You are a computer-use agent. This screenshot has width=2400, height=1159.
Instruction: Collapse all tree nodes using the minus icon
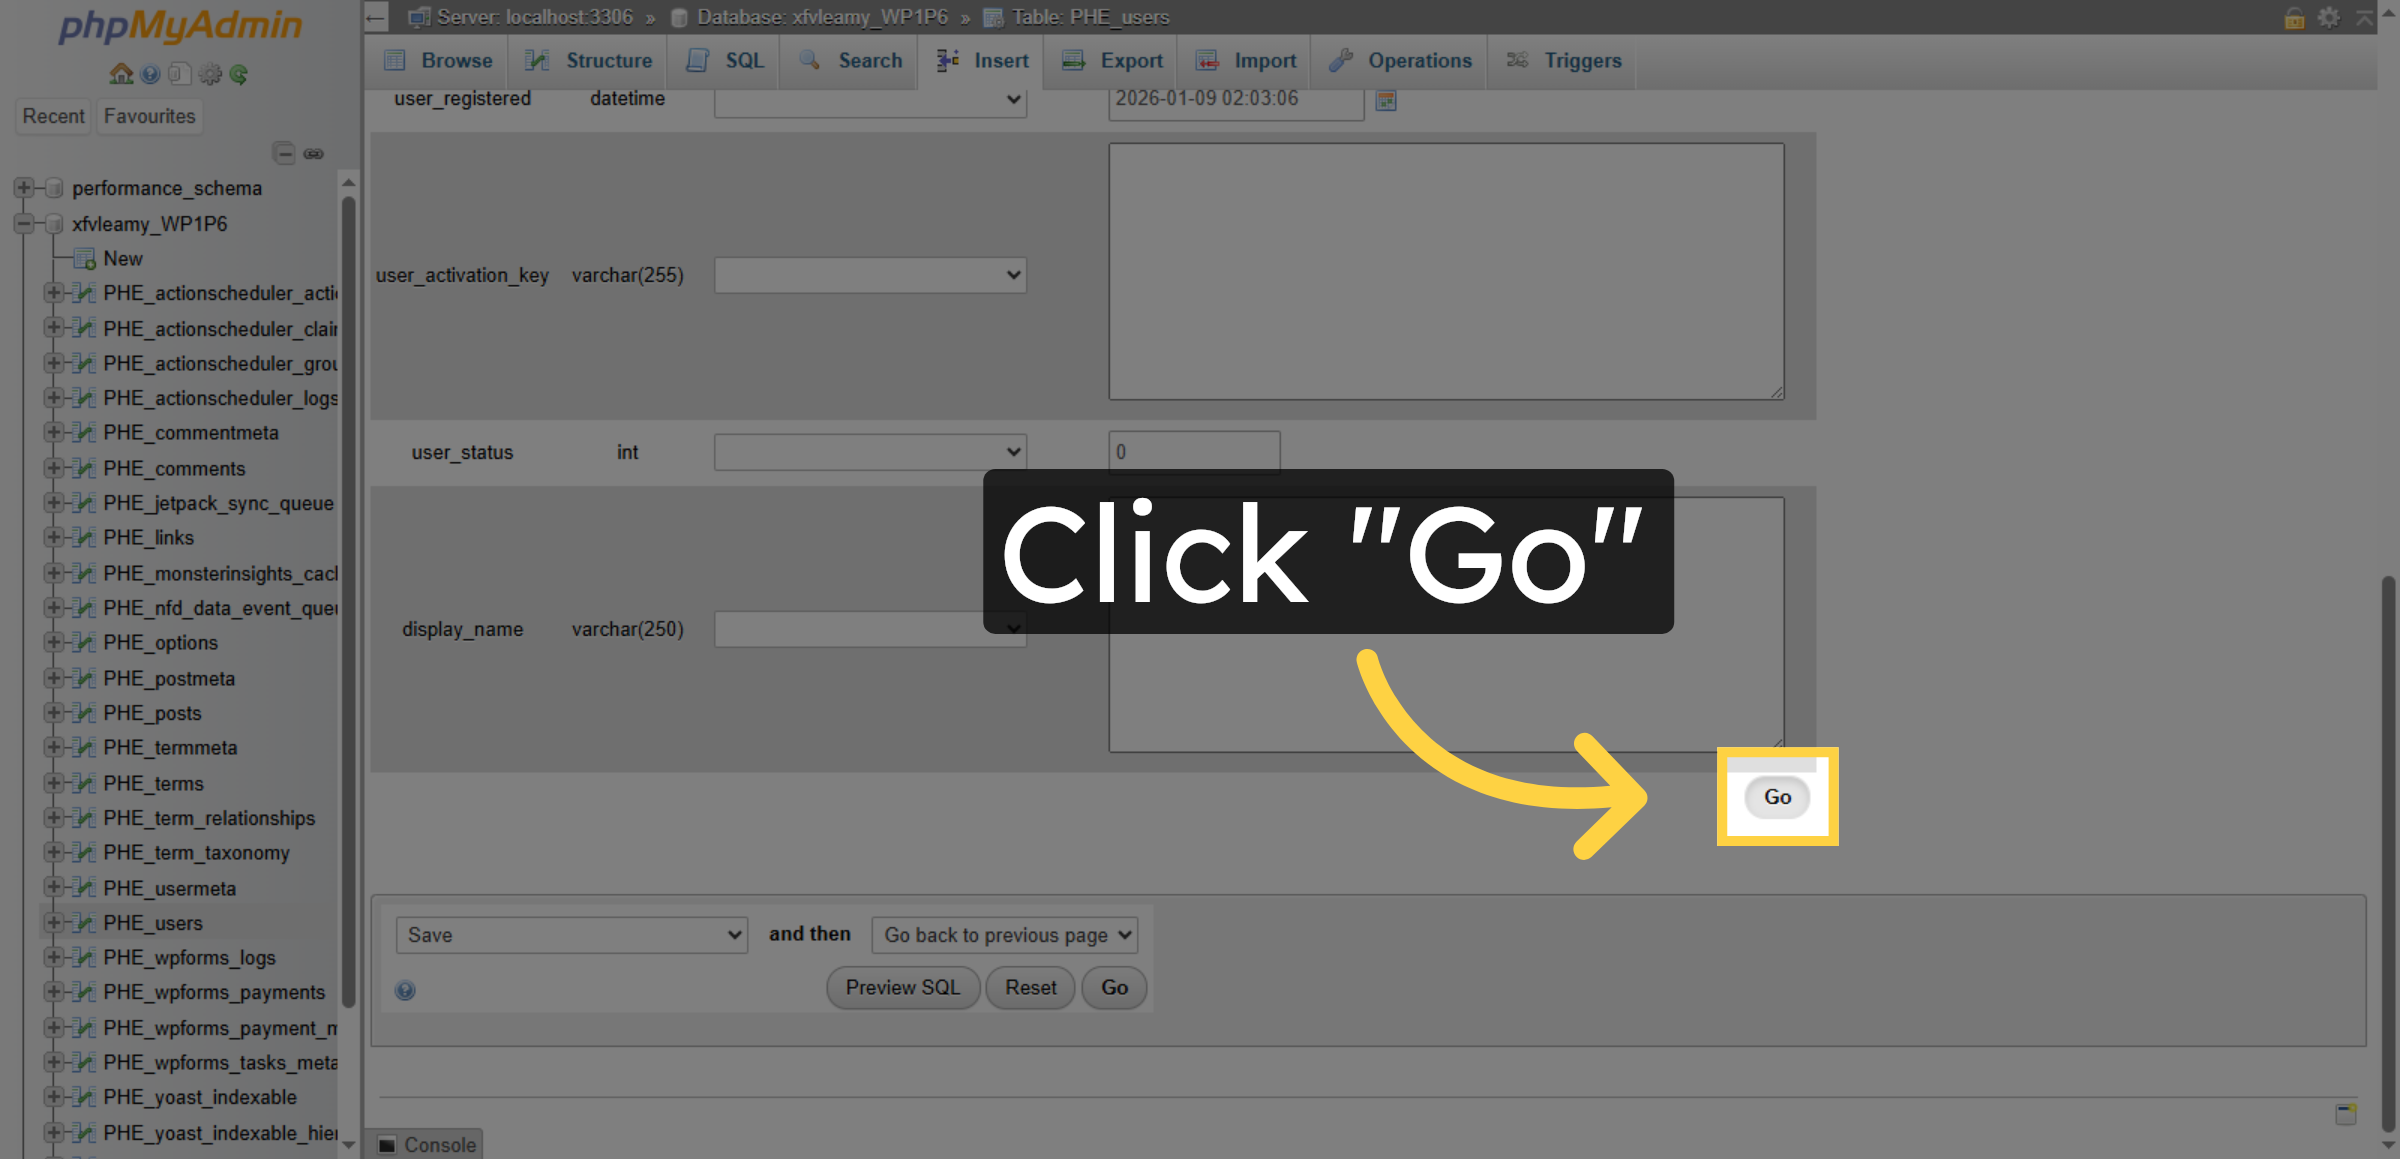pyautogui.click(x=283, y=153)
